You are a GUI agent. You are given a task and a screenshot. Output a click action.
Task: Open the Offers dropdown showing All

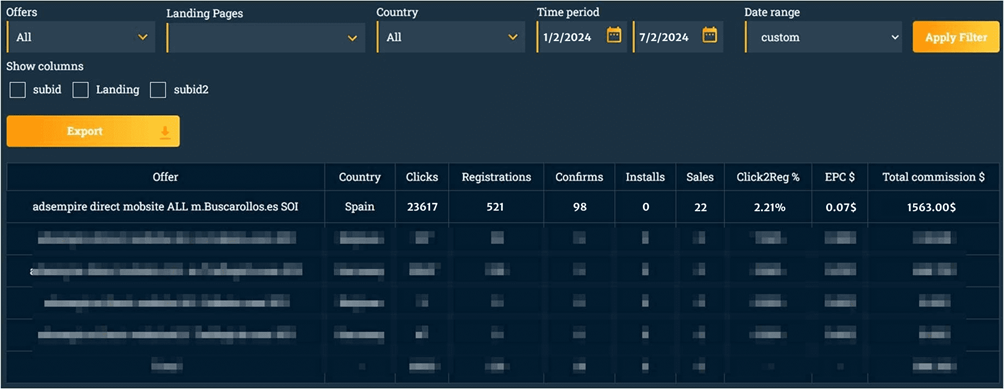point(81,37)
